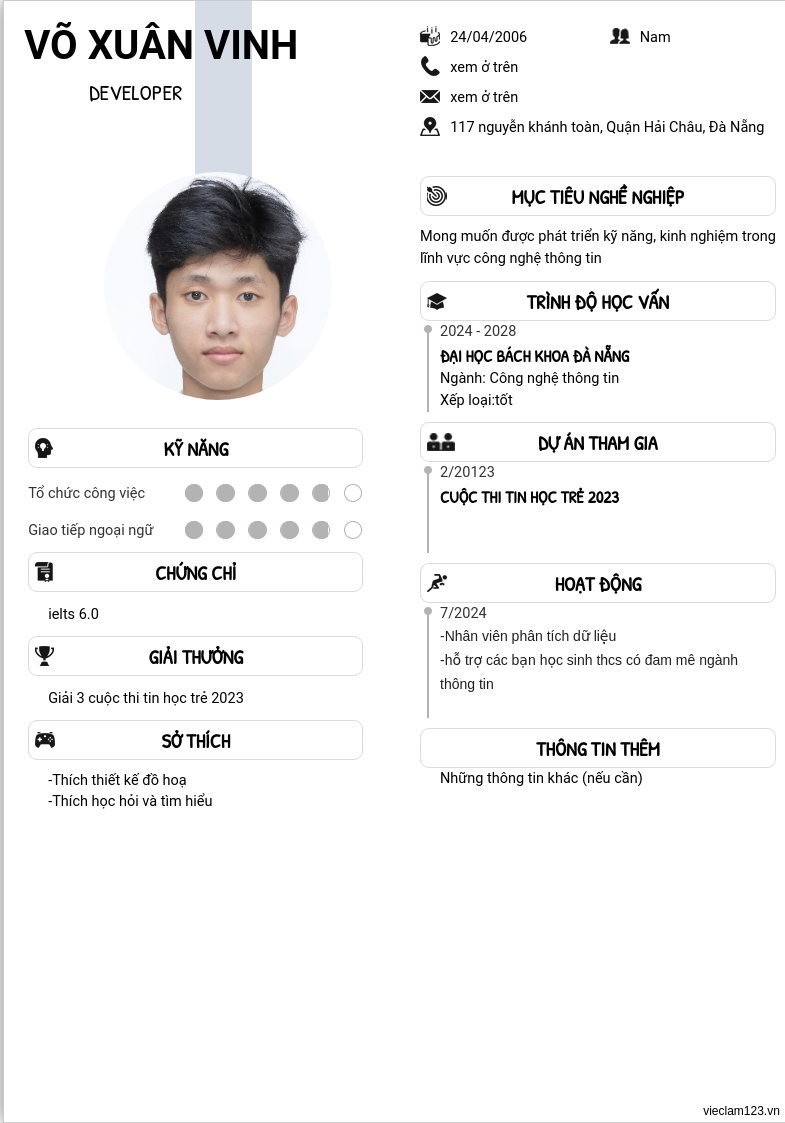This screenshot has width=785, height=1123.
Task: Click the gender icon next to Nam
Action: pos(620,36)
